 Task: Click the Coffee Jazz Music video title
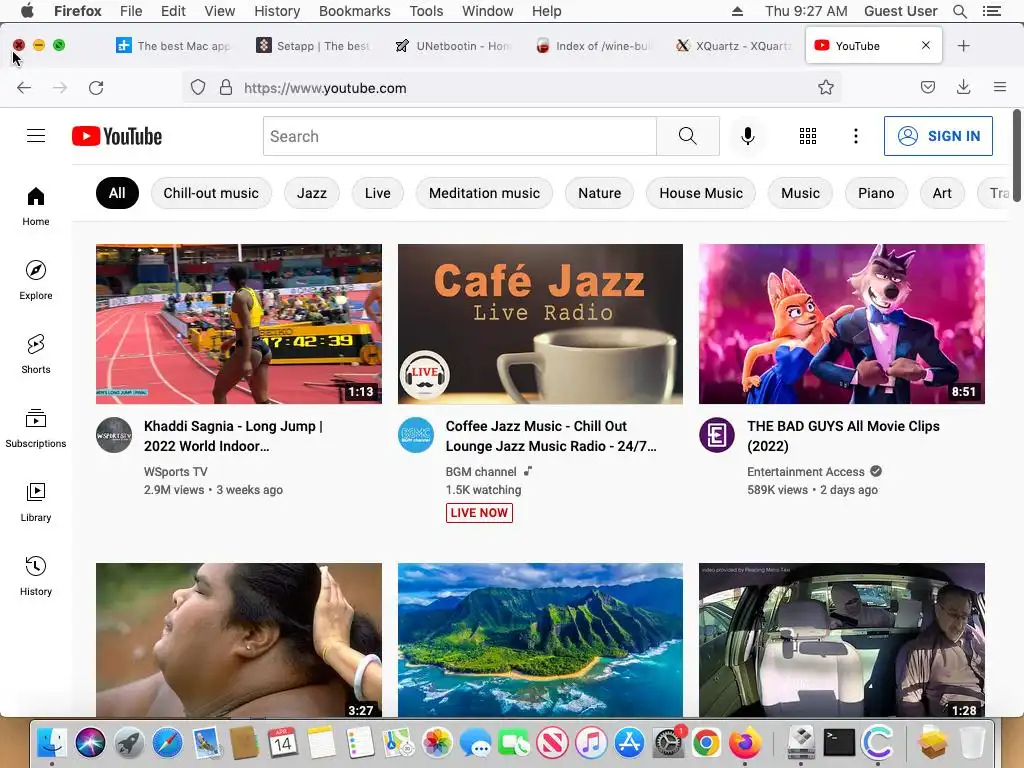click(x=551, y=436)
